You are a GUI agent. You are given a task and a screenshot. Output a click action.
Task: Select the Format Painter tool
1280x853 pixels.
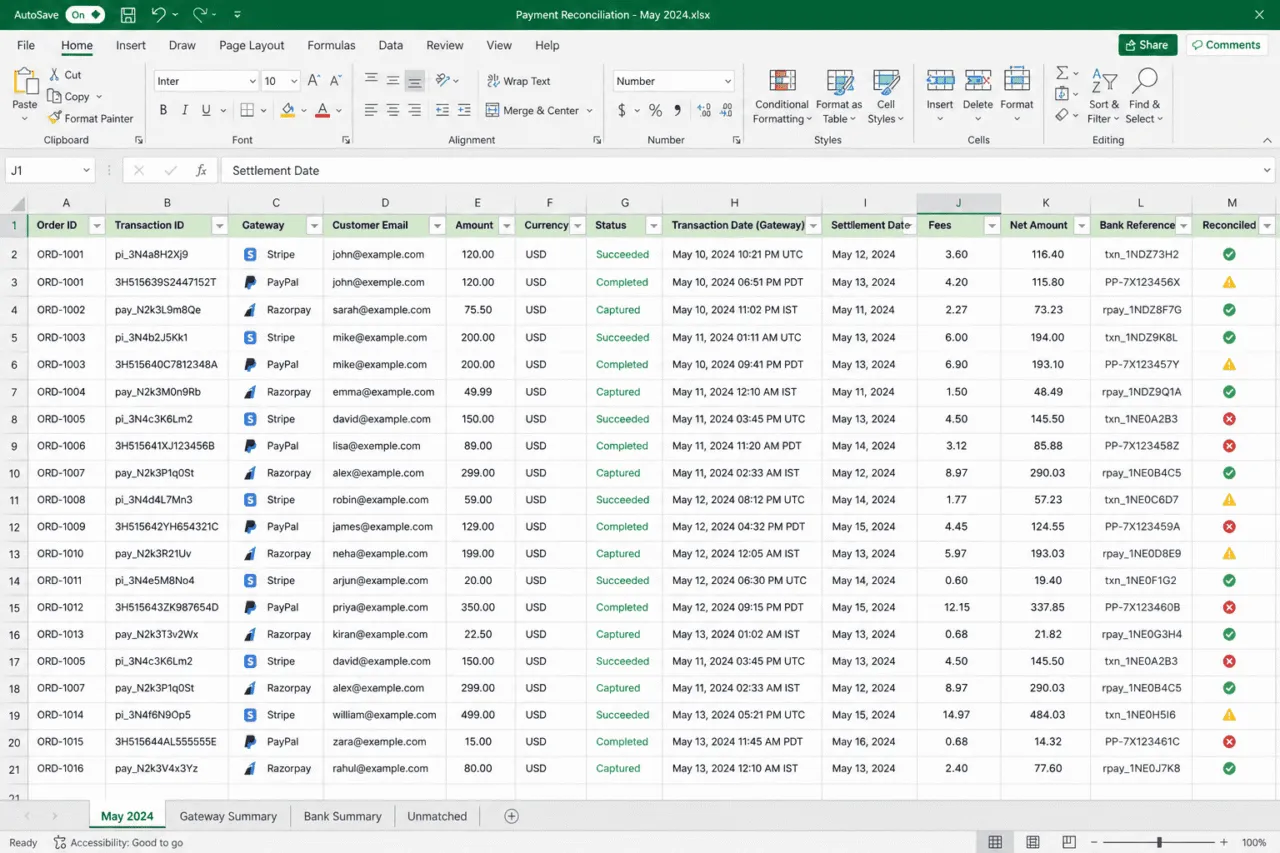(90, 118)
